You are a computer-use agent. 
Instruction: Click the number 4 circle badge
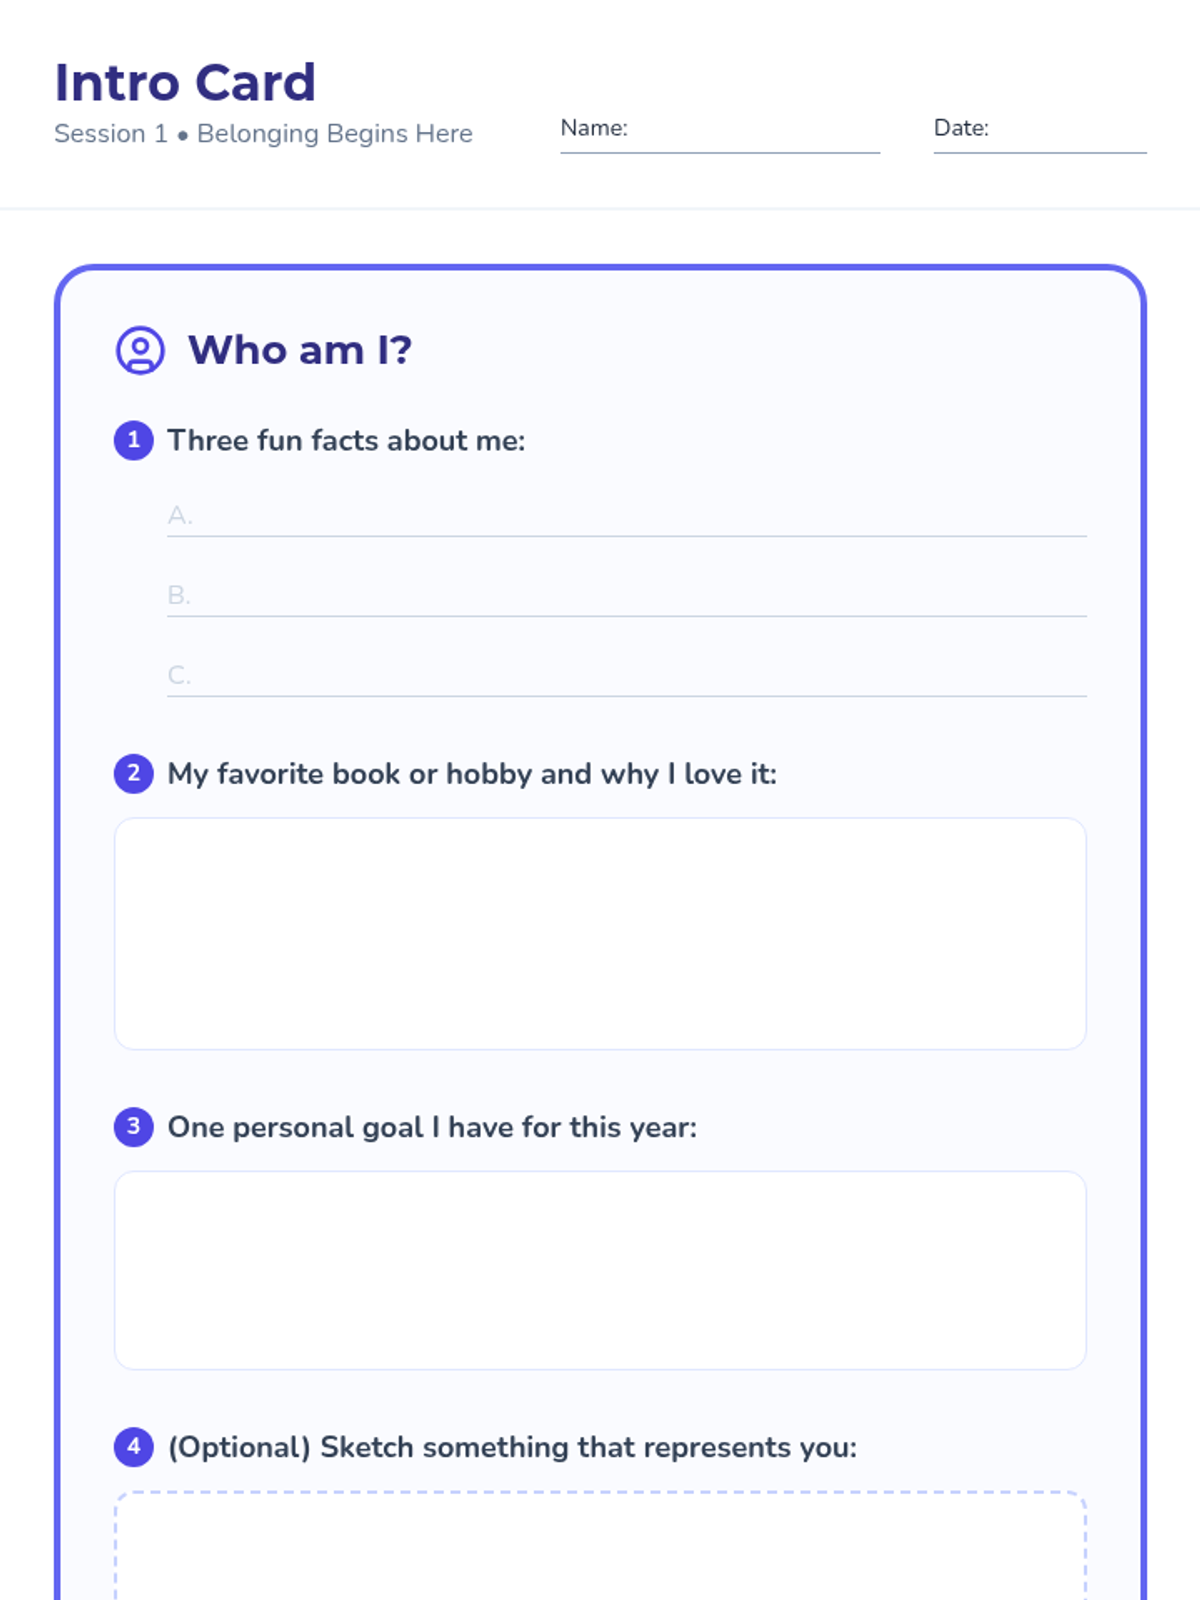click(134, 1447)
